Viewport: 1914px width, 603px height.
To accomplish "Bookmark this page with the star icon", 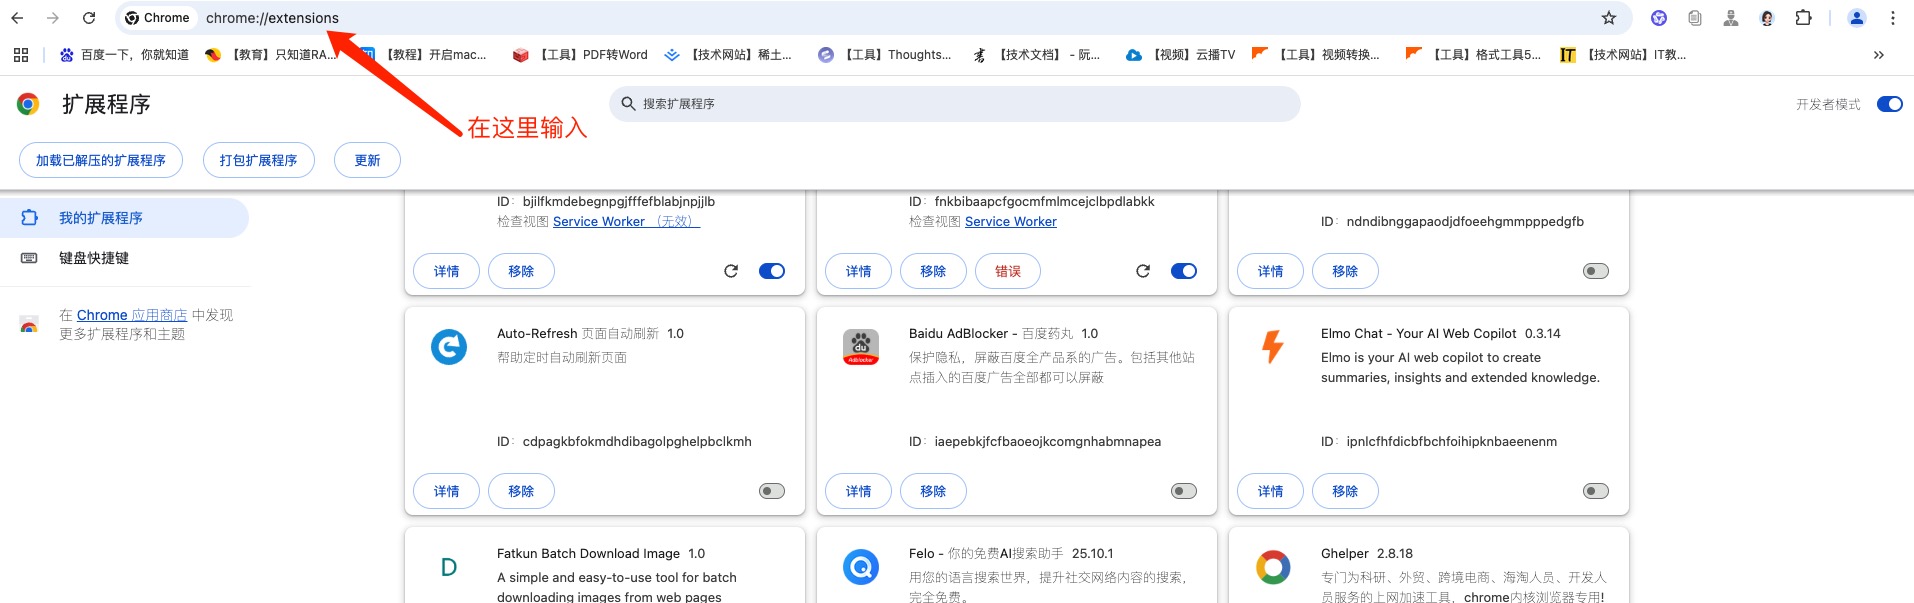I will click(1609, 18).
